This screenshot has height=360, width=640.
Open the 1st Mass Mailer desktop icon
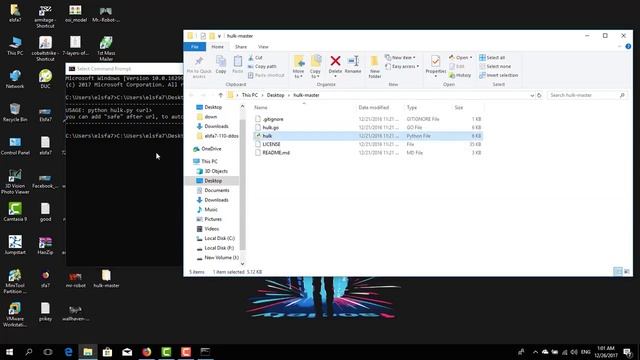(106, 49)
